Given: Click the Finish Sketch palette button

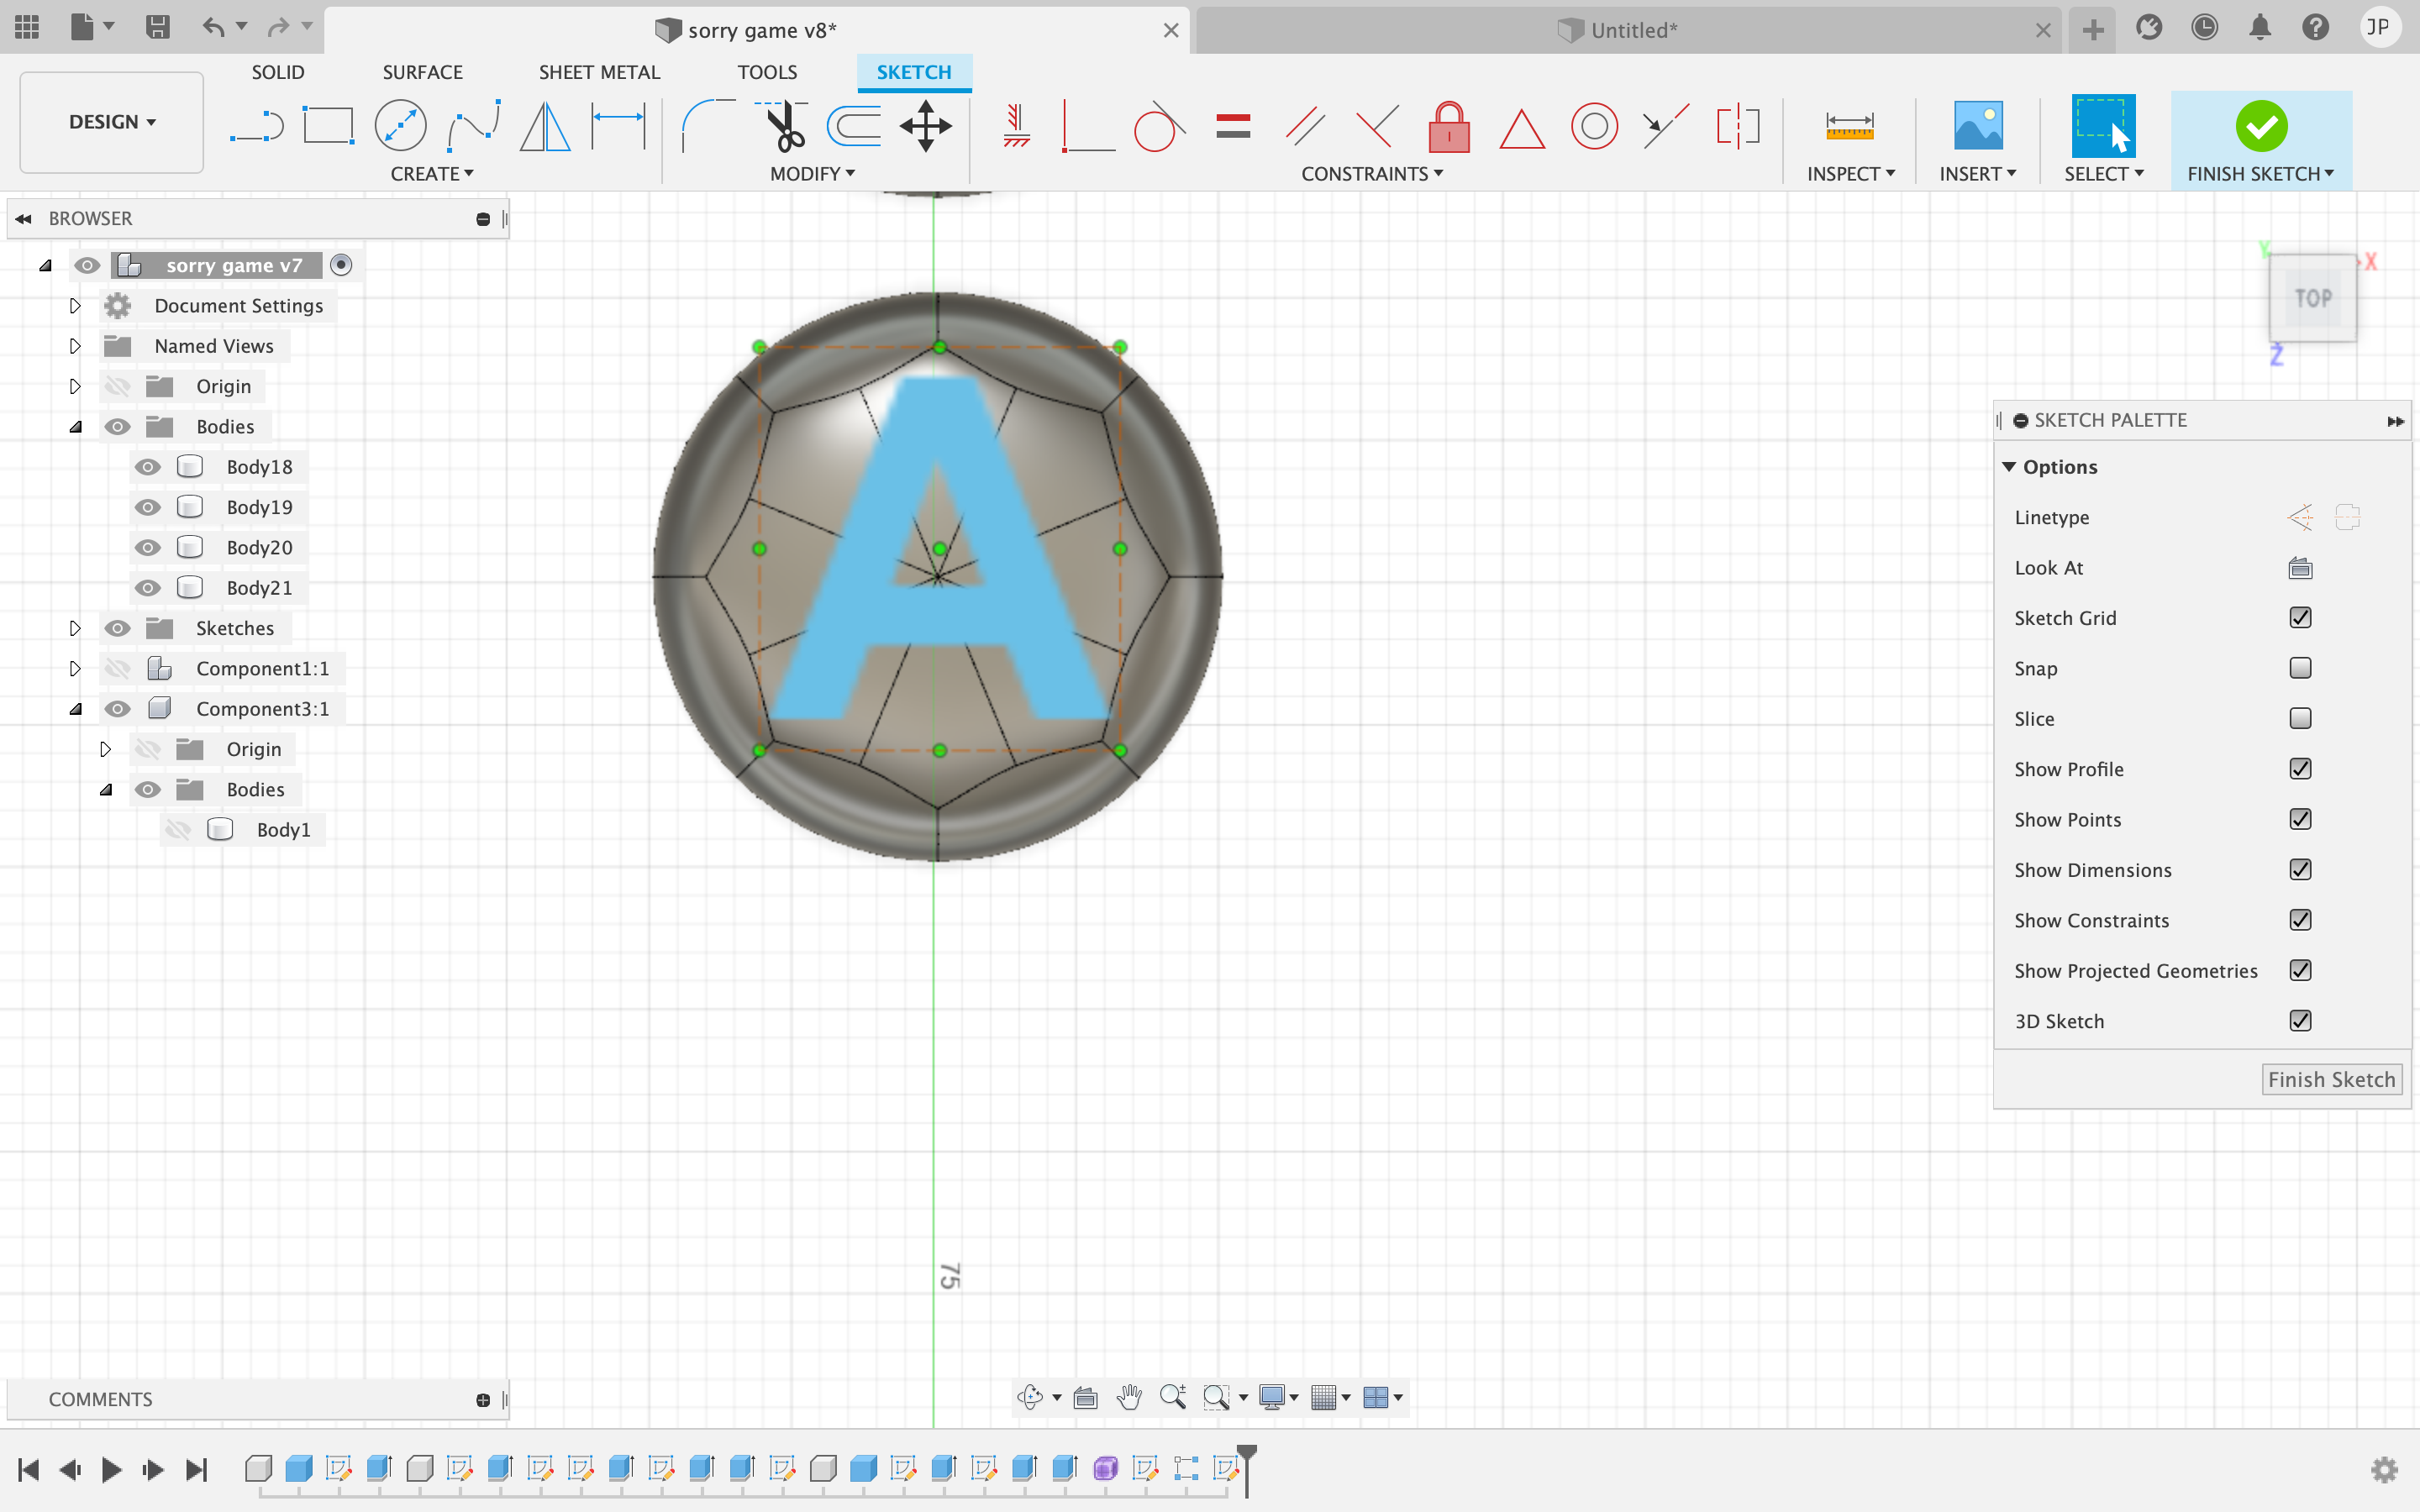Looking at the screenshot, I should [2331, 1079].
